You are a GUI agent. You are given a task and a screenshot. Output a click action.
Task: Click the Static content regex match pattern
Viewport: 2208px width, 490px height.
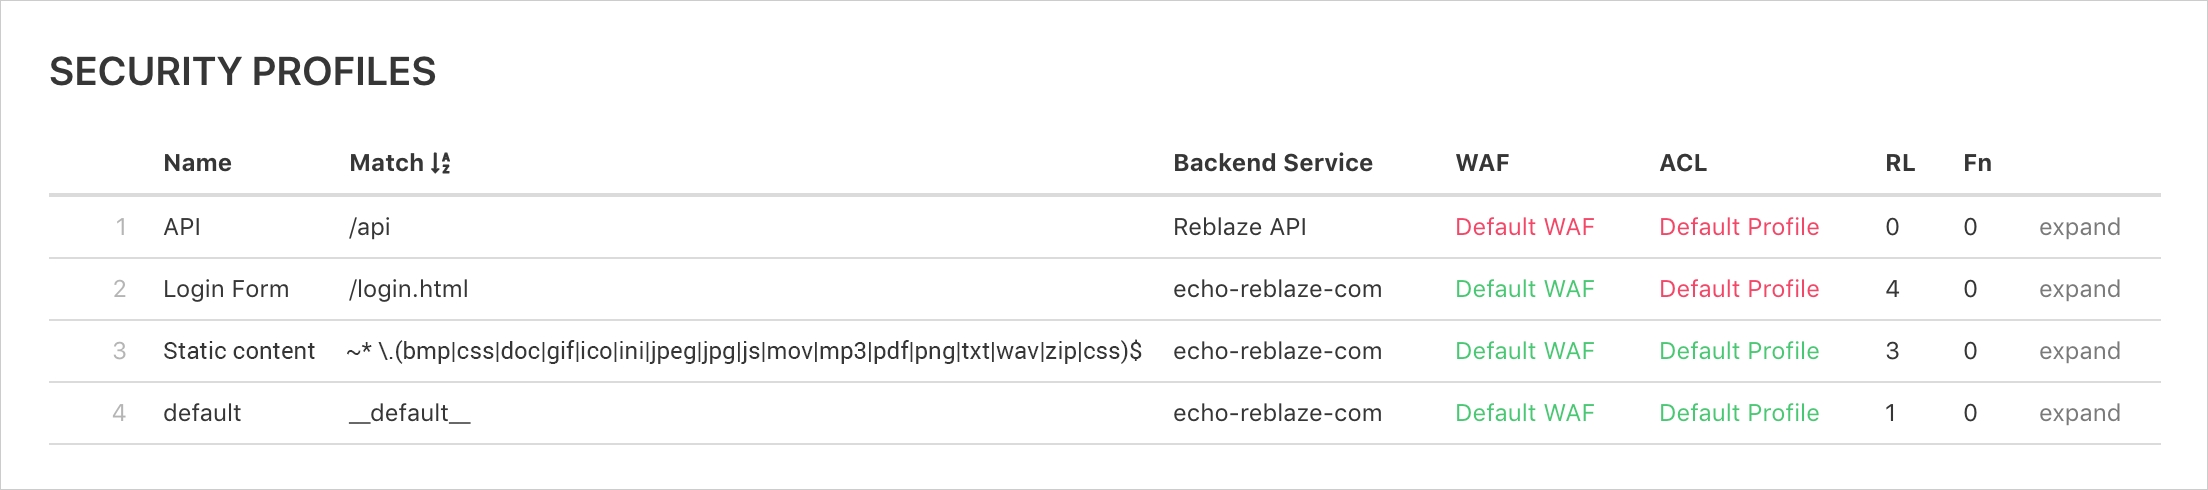click(744, 351)
